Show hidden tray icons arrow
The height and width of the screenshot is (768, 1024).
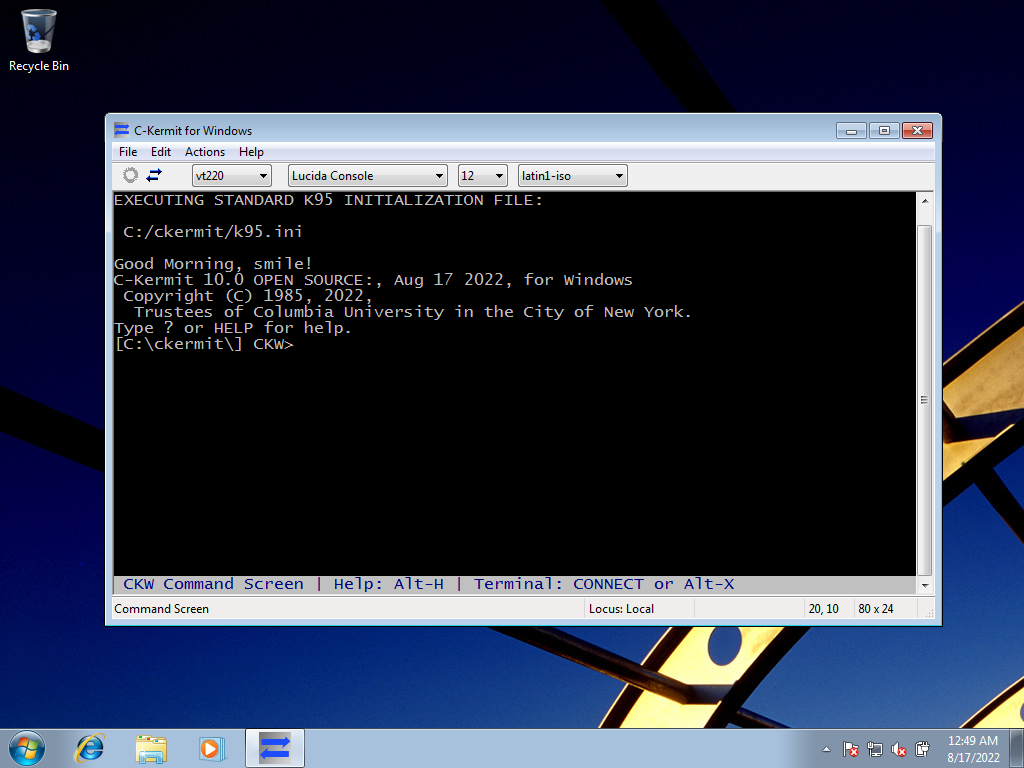click(826, 749)
